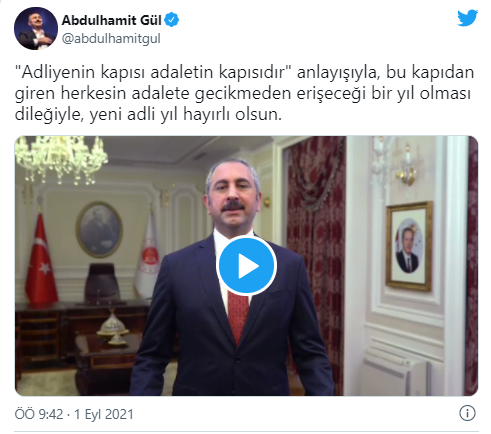
Task: Click the ÖÖ 9:42 timestamp
Action: tap(39, 414)
